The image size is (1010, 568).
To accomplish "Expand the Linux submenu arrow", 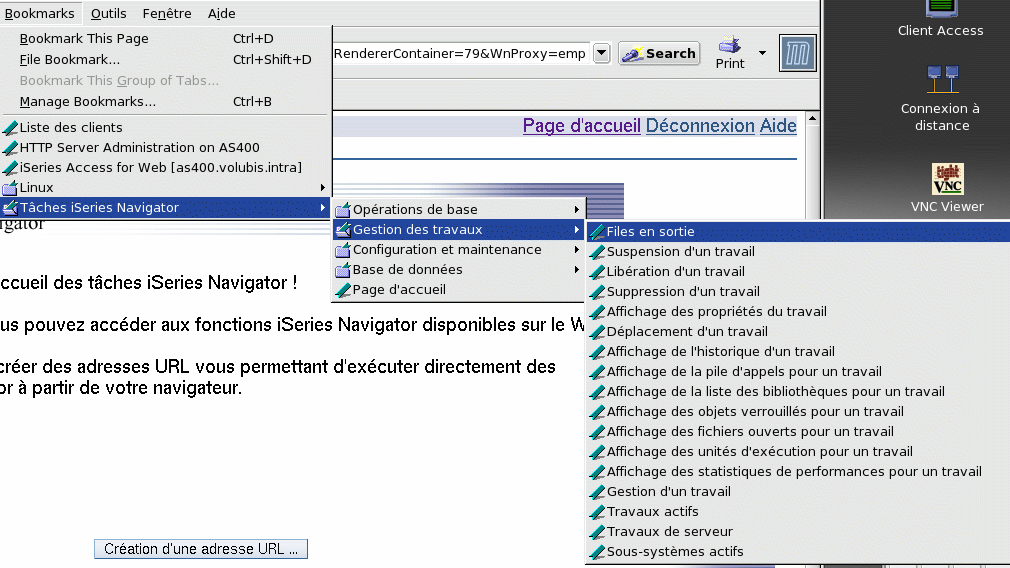I will pos(322,187).
